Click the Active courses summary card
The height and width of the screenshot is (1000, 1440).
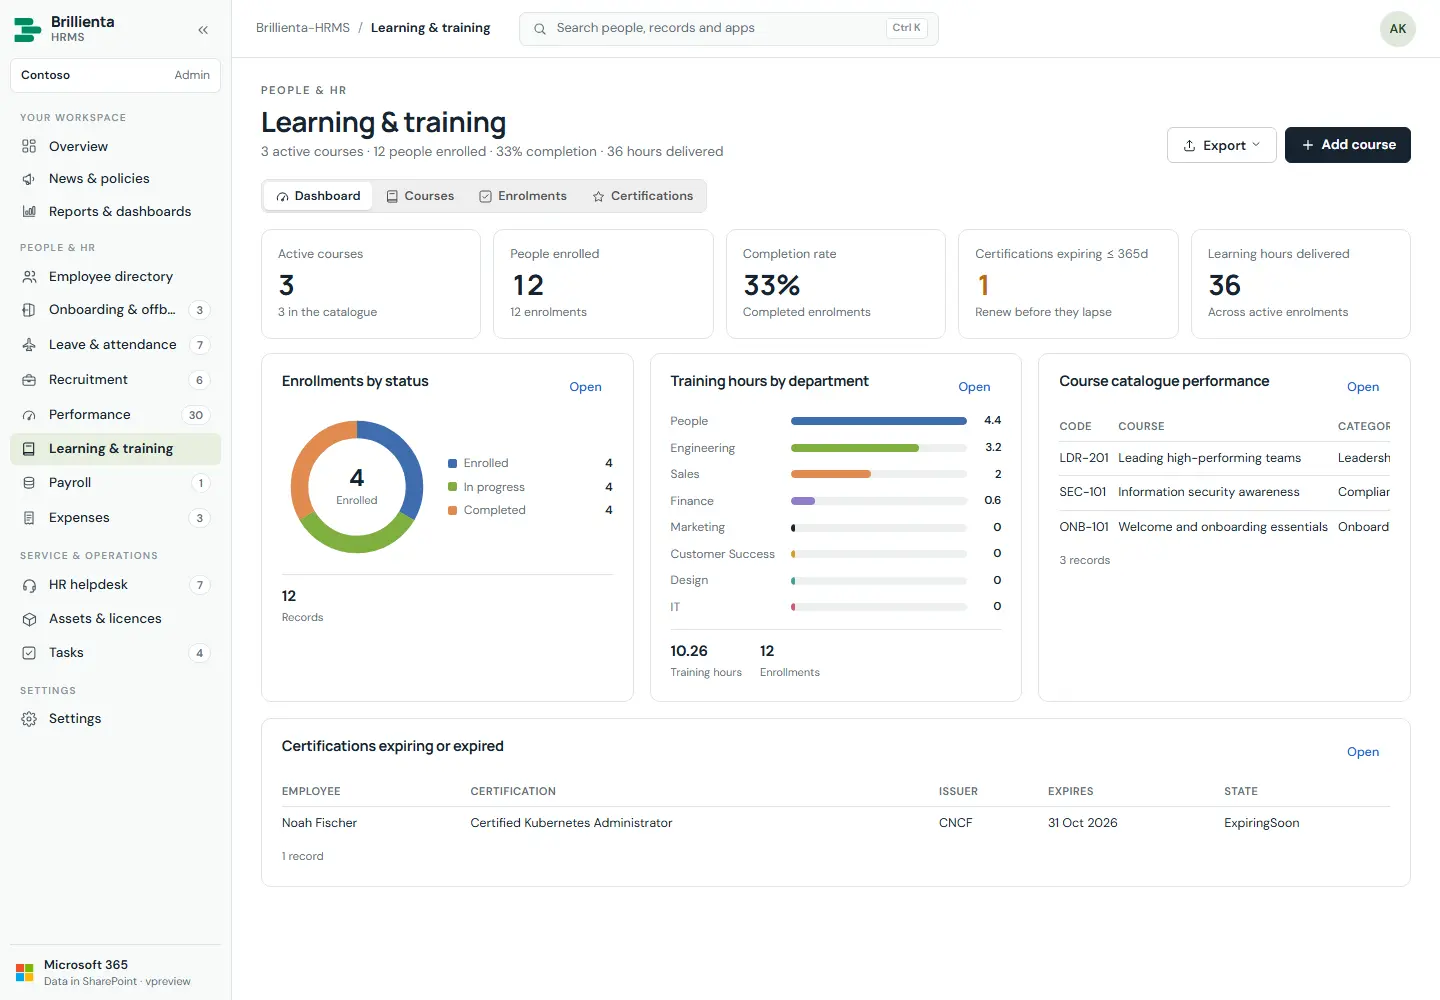click(x=371, y=284)
